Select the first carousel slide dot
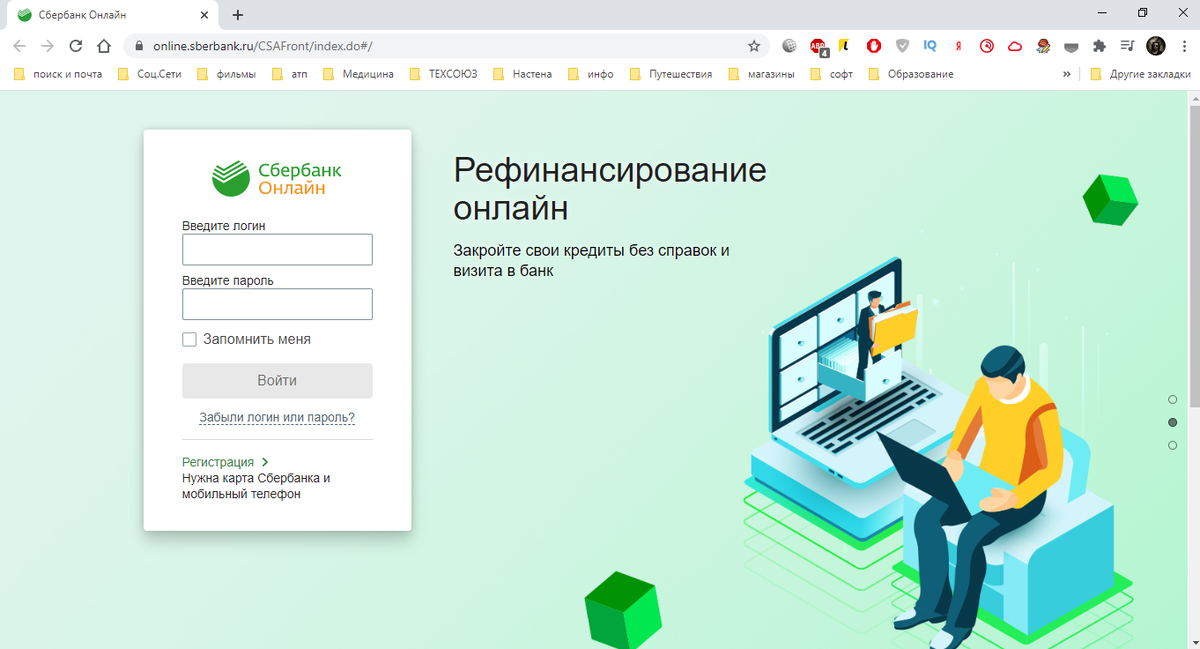The image size is (1200, 649). [1173, 400]
